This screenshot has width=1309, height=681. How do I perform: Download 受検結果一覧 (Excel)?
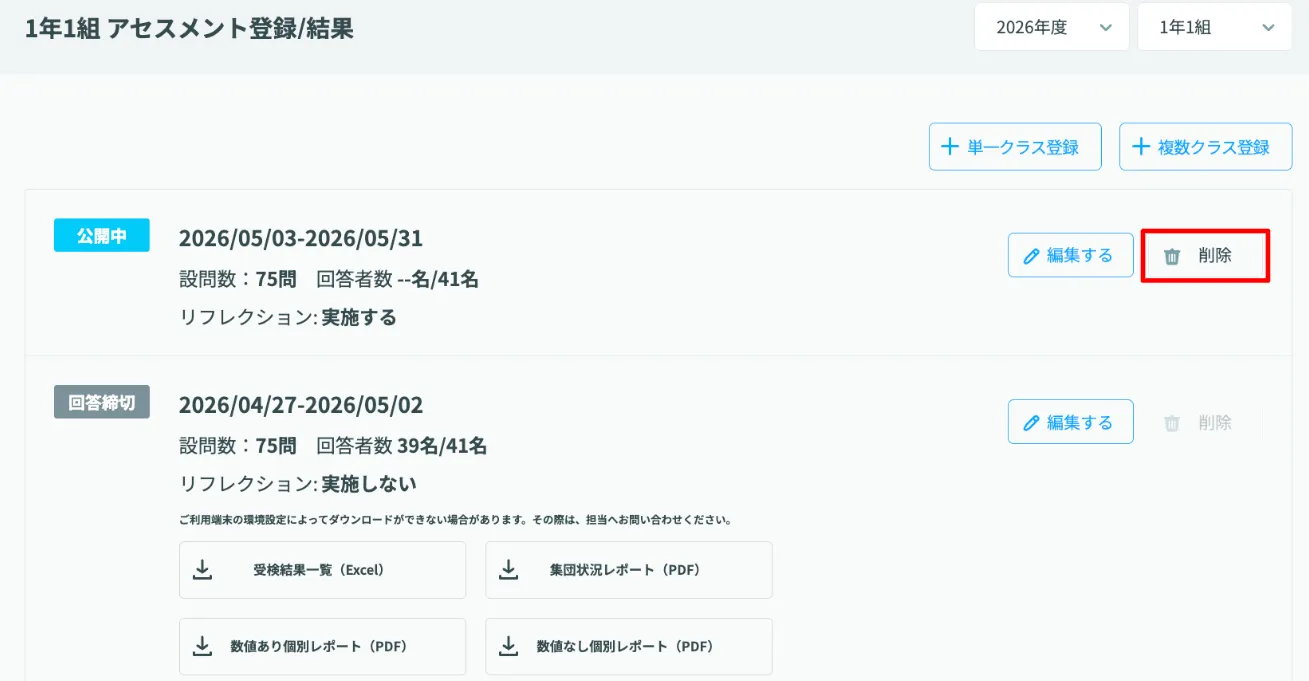coord(322,570)
